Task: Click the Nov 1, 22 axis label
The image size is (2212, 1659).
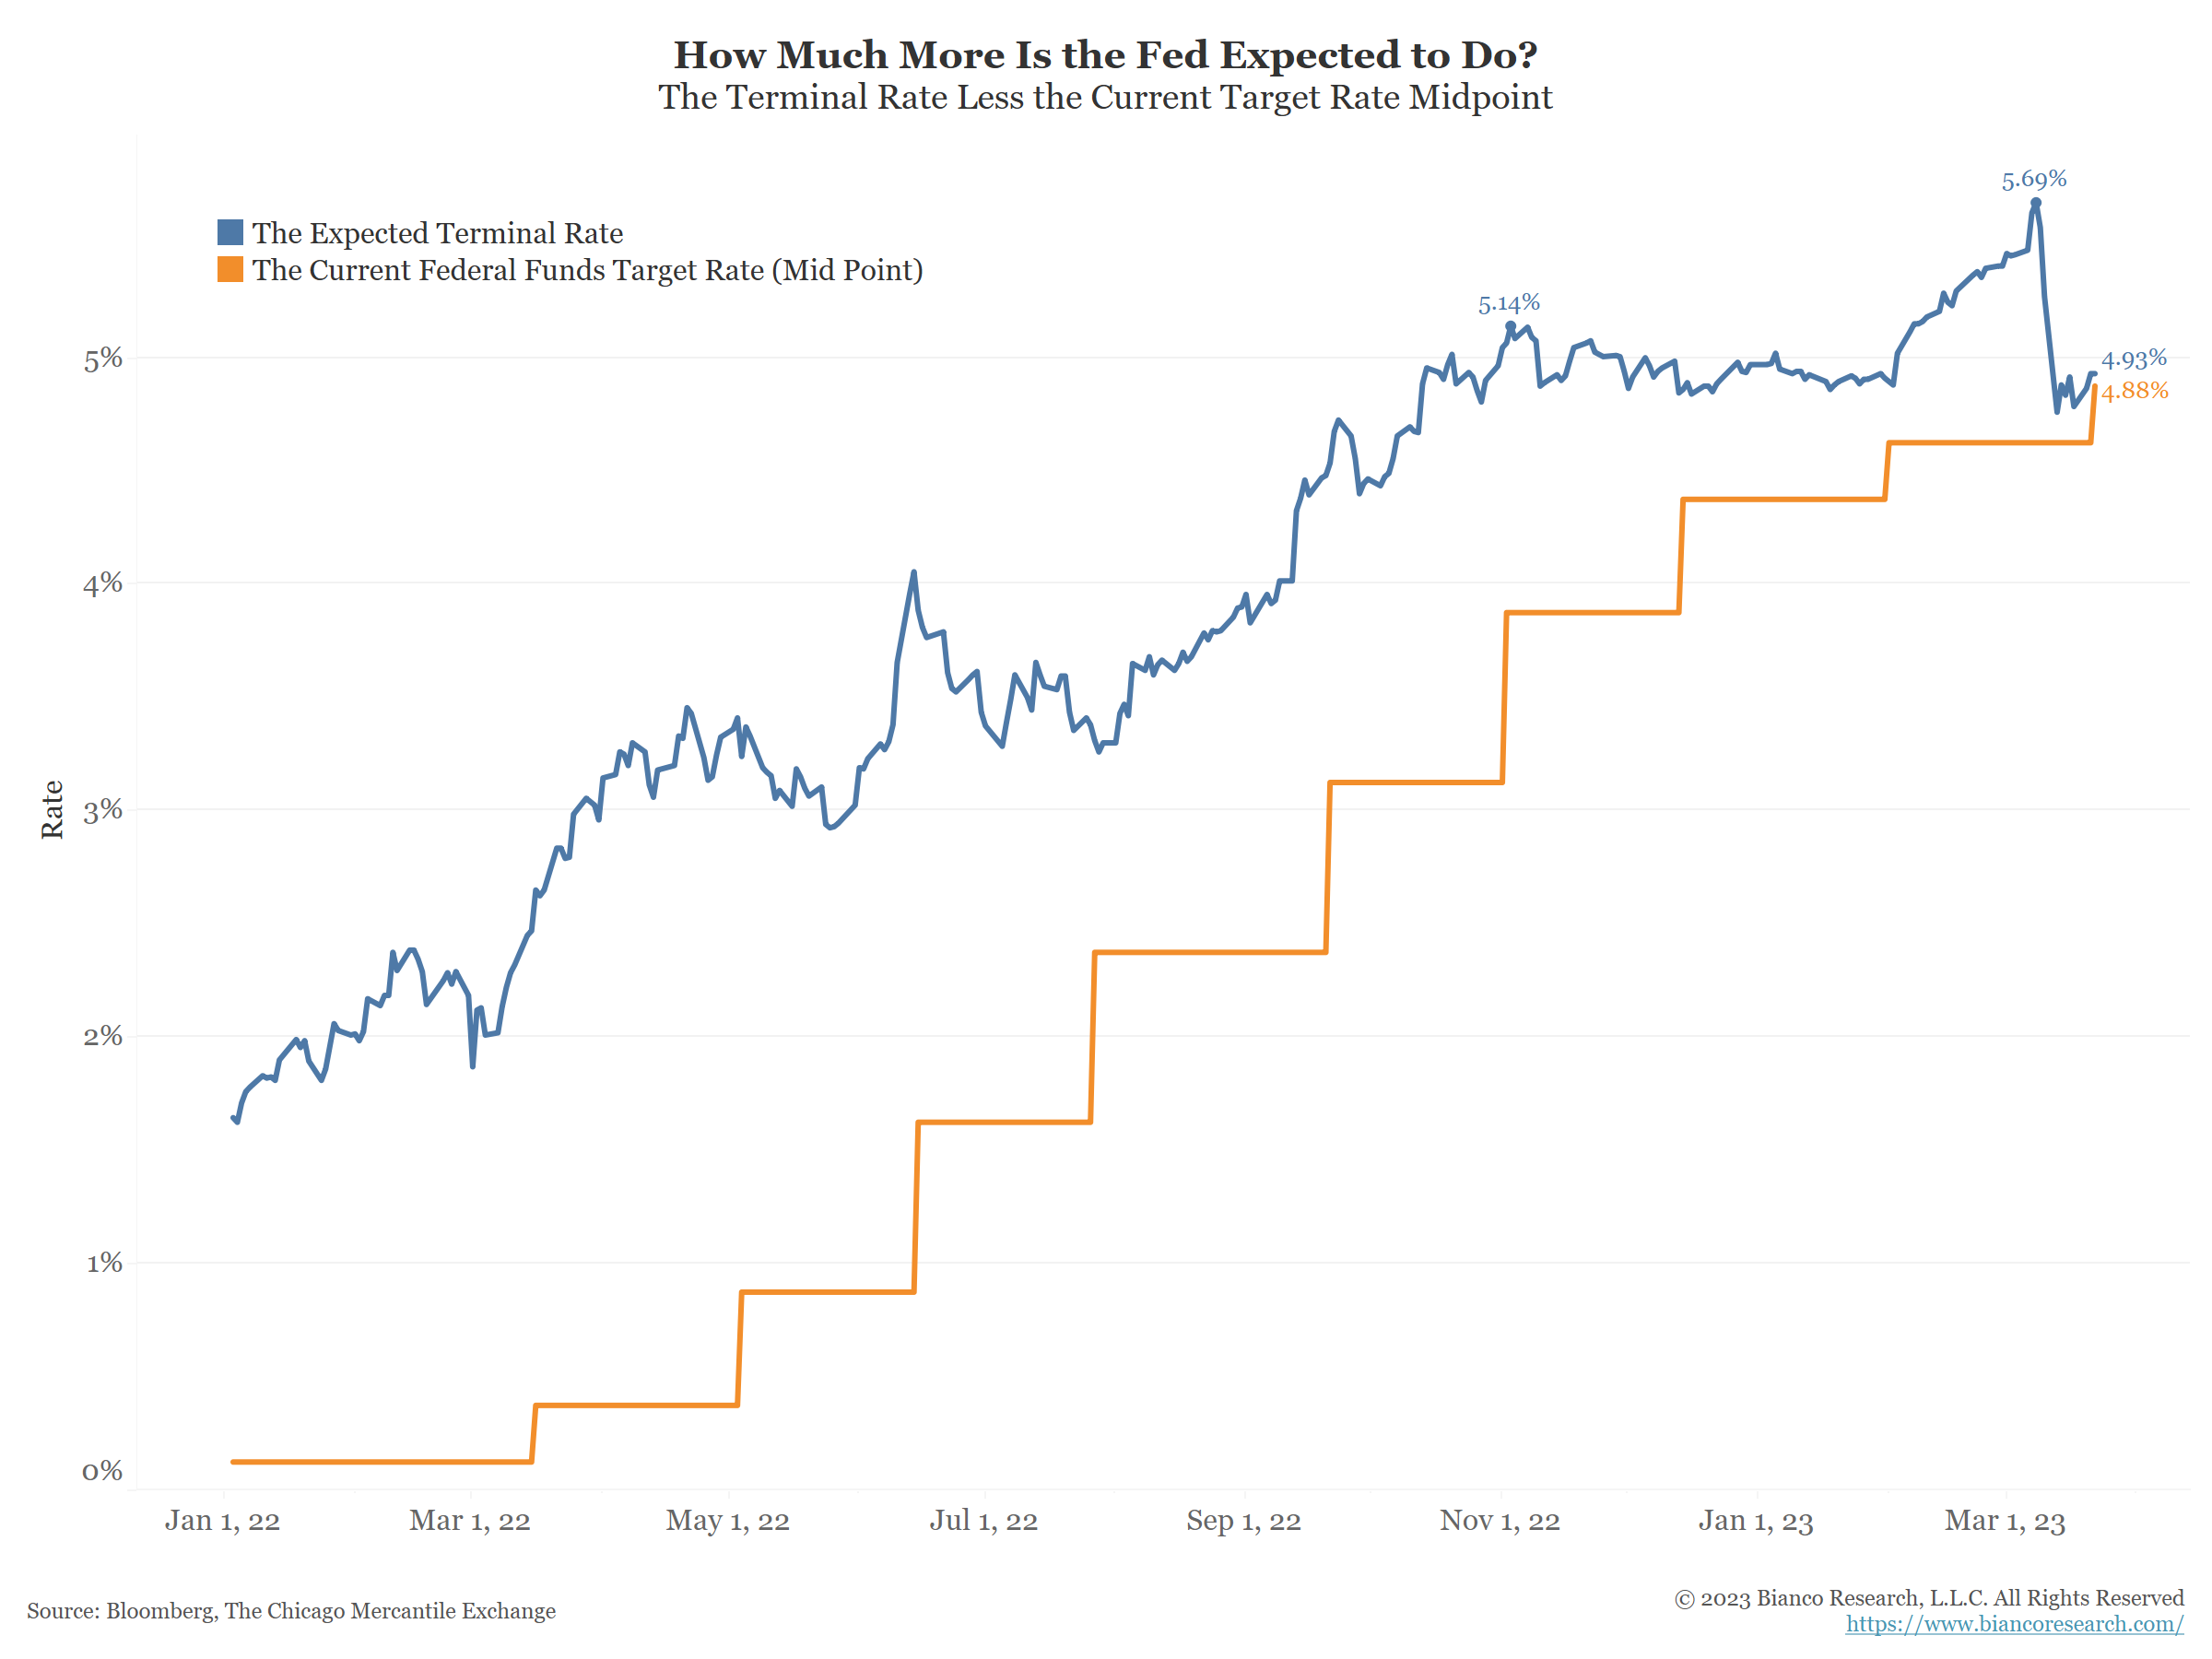Action: pyautogui.click(x=1499, y=1521)
